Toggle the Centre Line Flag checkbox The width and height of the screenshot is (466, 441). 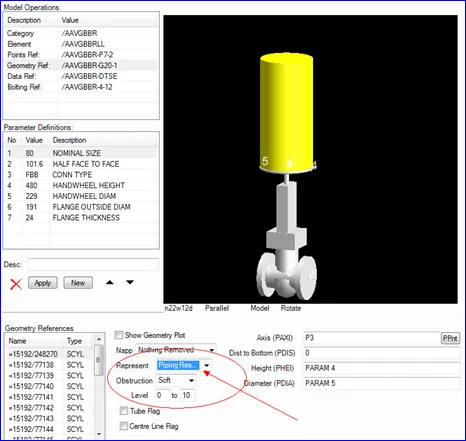124,426
